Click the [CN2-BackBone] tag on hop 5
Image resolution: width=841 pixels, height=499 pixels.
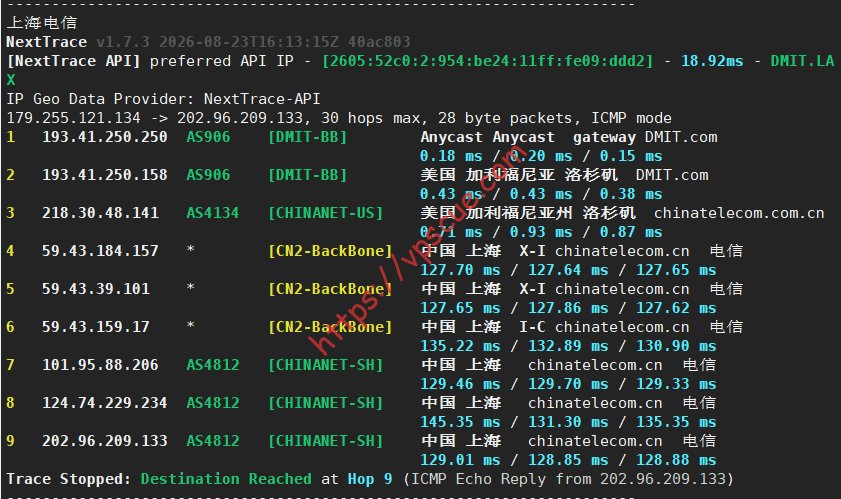point(330,289)
